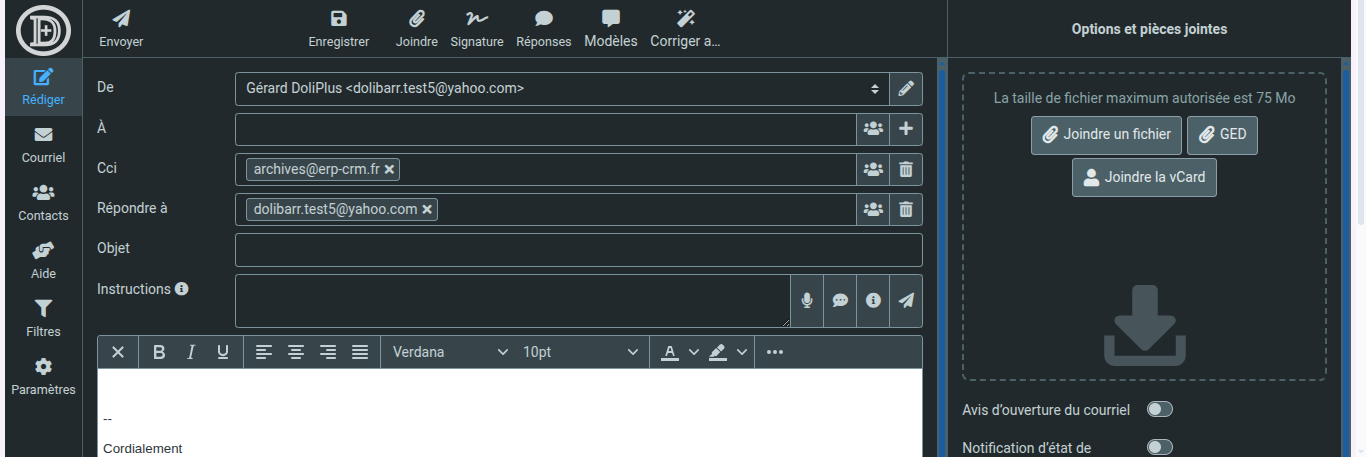Activate the microphone dictation icon

(x=807, y=300)
